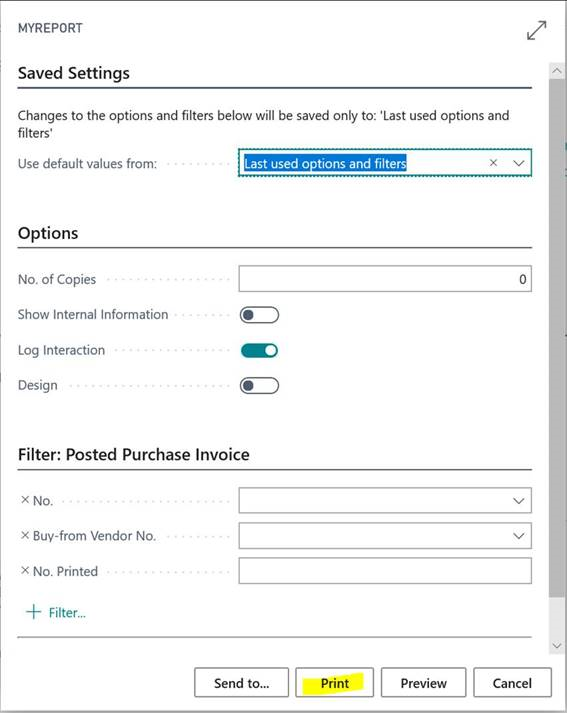Screen dimensions: 567x713
Task: Expand the dialog with the diagonal arrow icon
Action: [x=537, y=30]
